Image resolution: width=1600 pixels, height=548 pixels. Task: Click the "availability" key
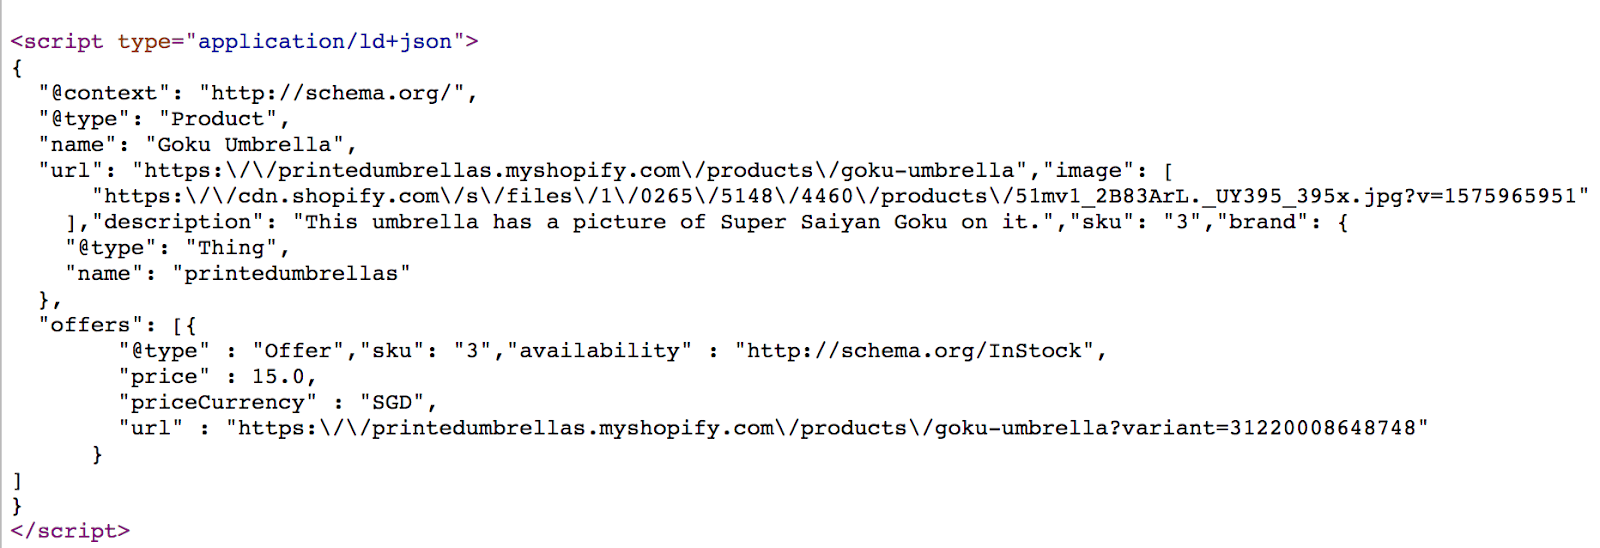[599, 351]
